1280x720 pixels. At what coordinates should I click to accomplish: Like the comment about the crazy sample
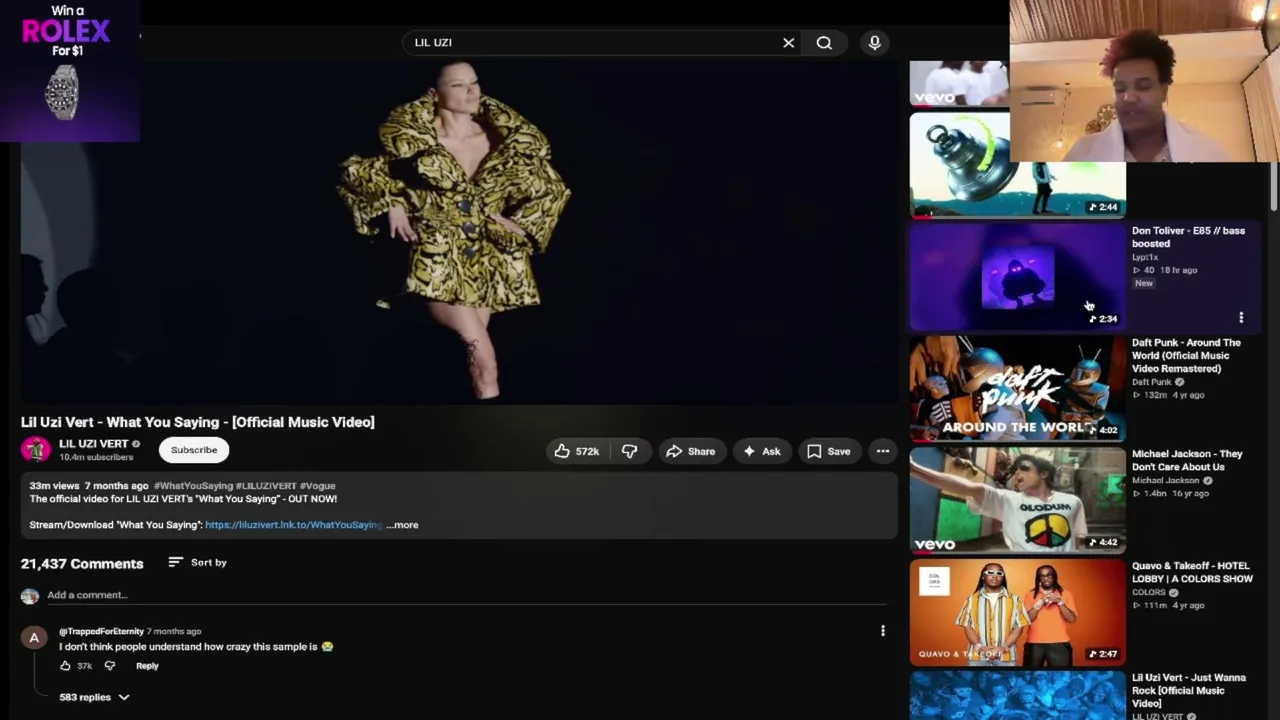pyautogui.click(x=65, y=666)
